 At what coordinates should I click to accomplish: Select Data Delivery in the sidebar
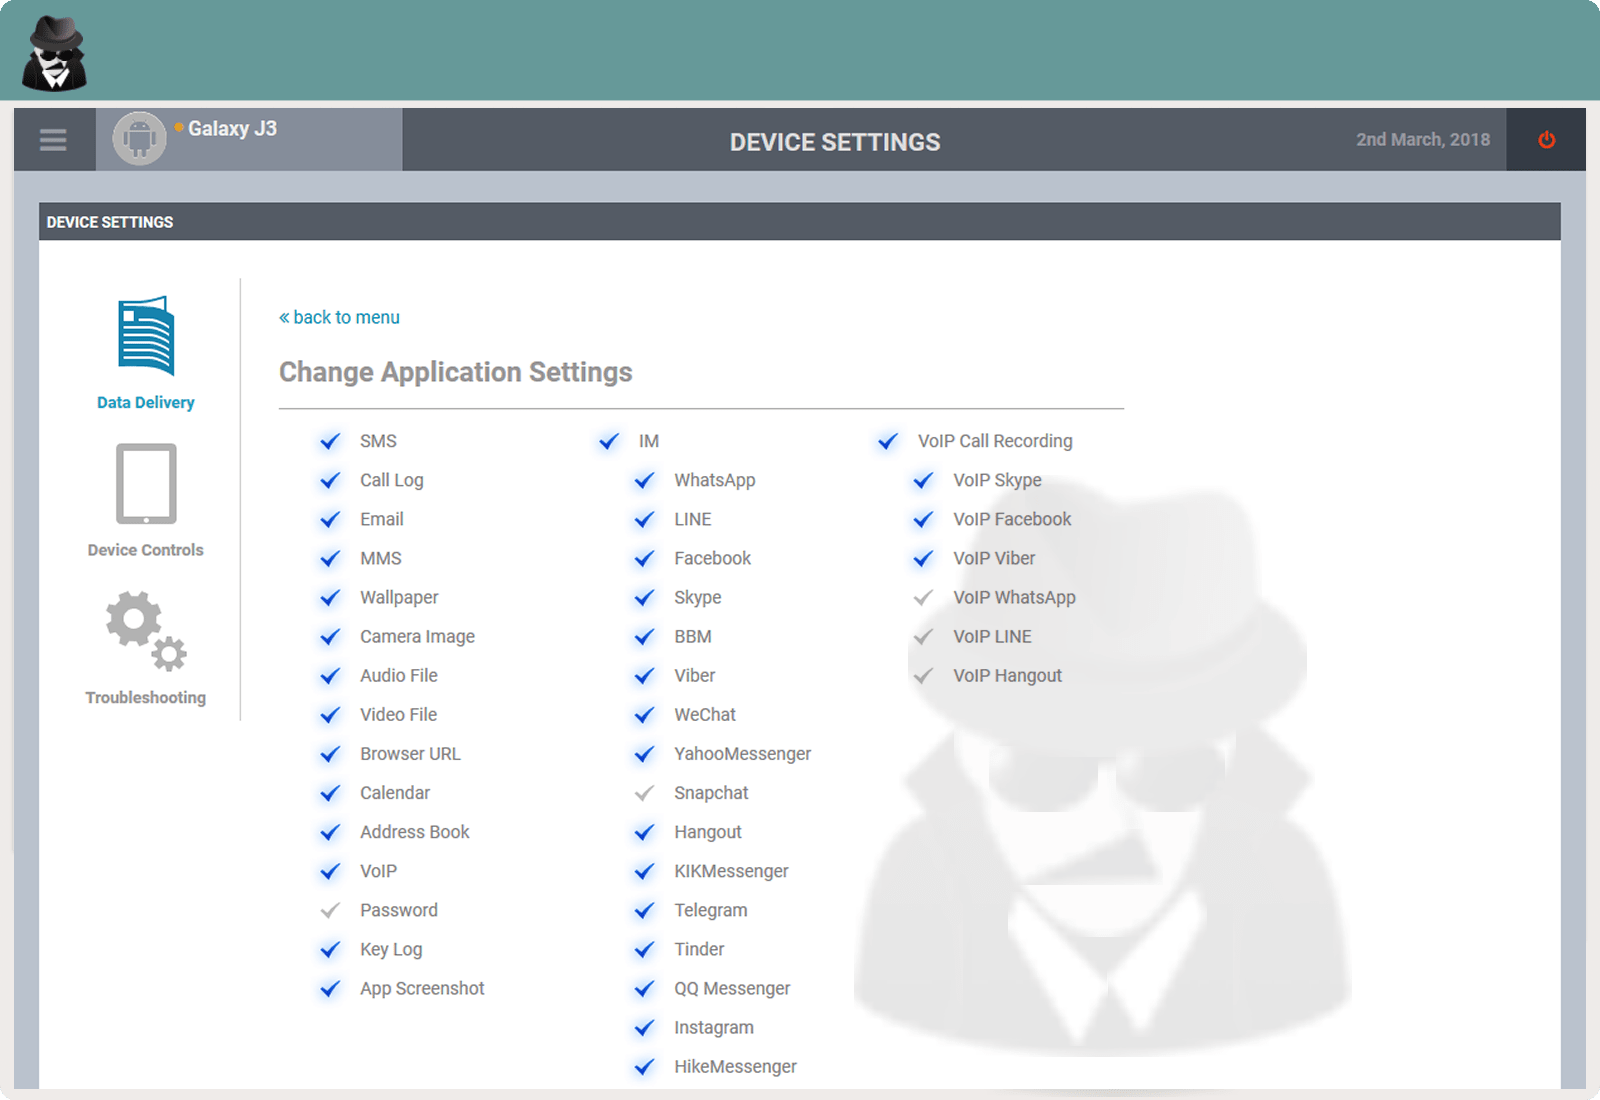[x=145, y=350]
